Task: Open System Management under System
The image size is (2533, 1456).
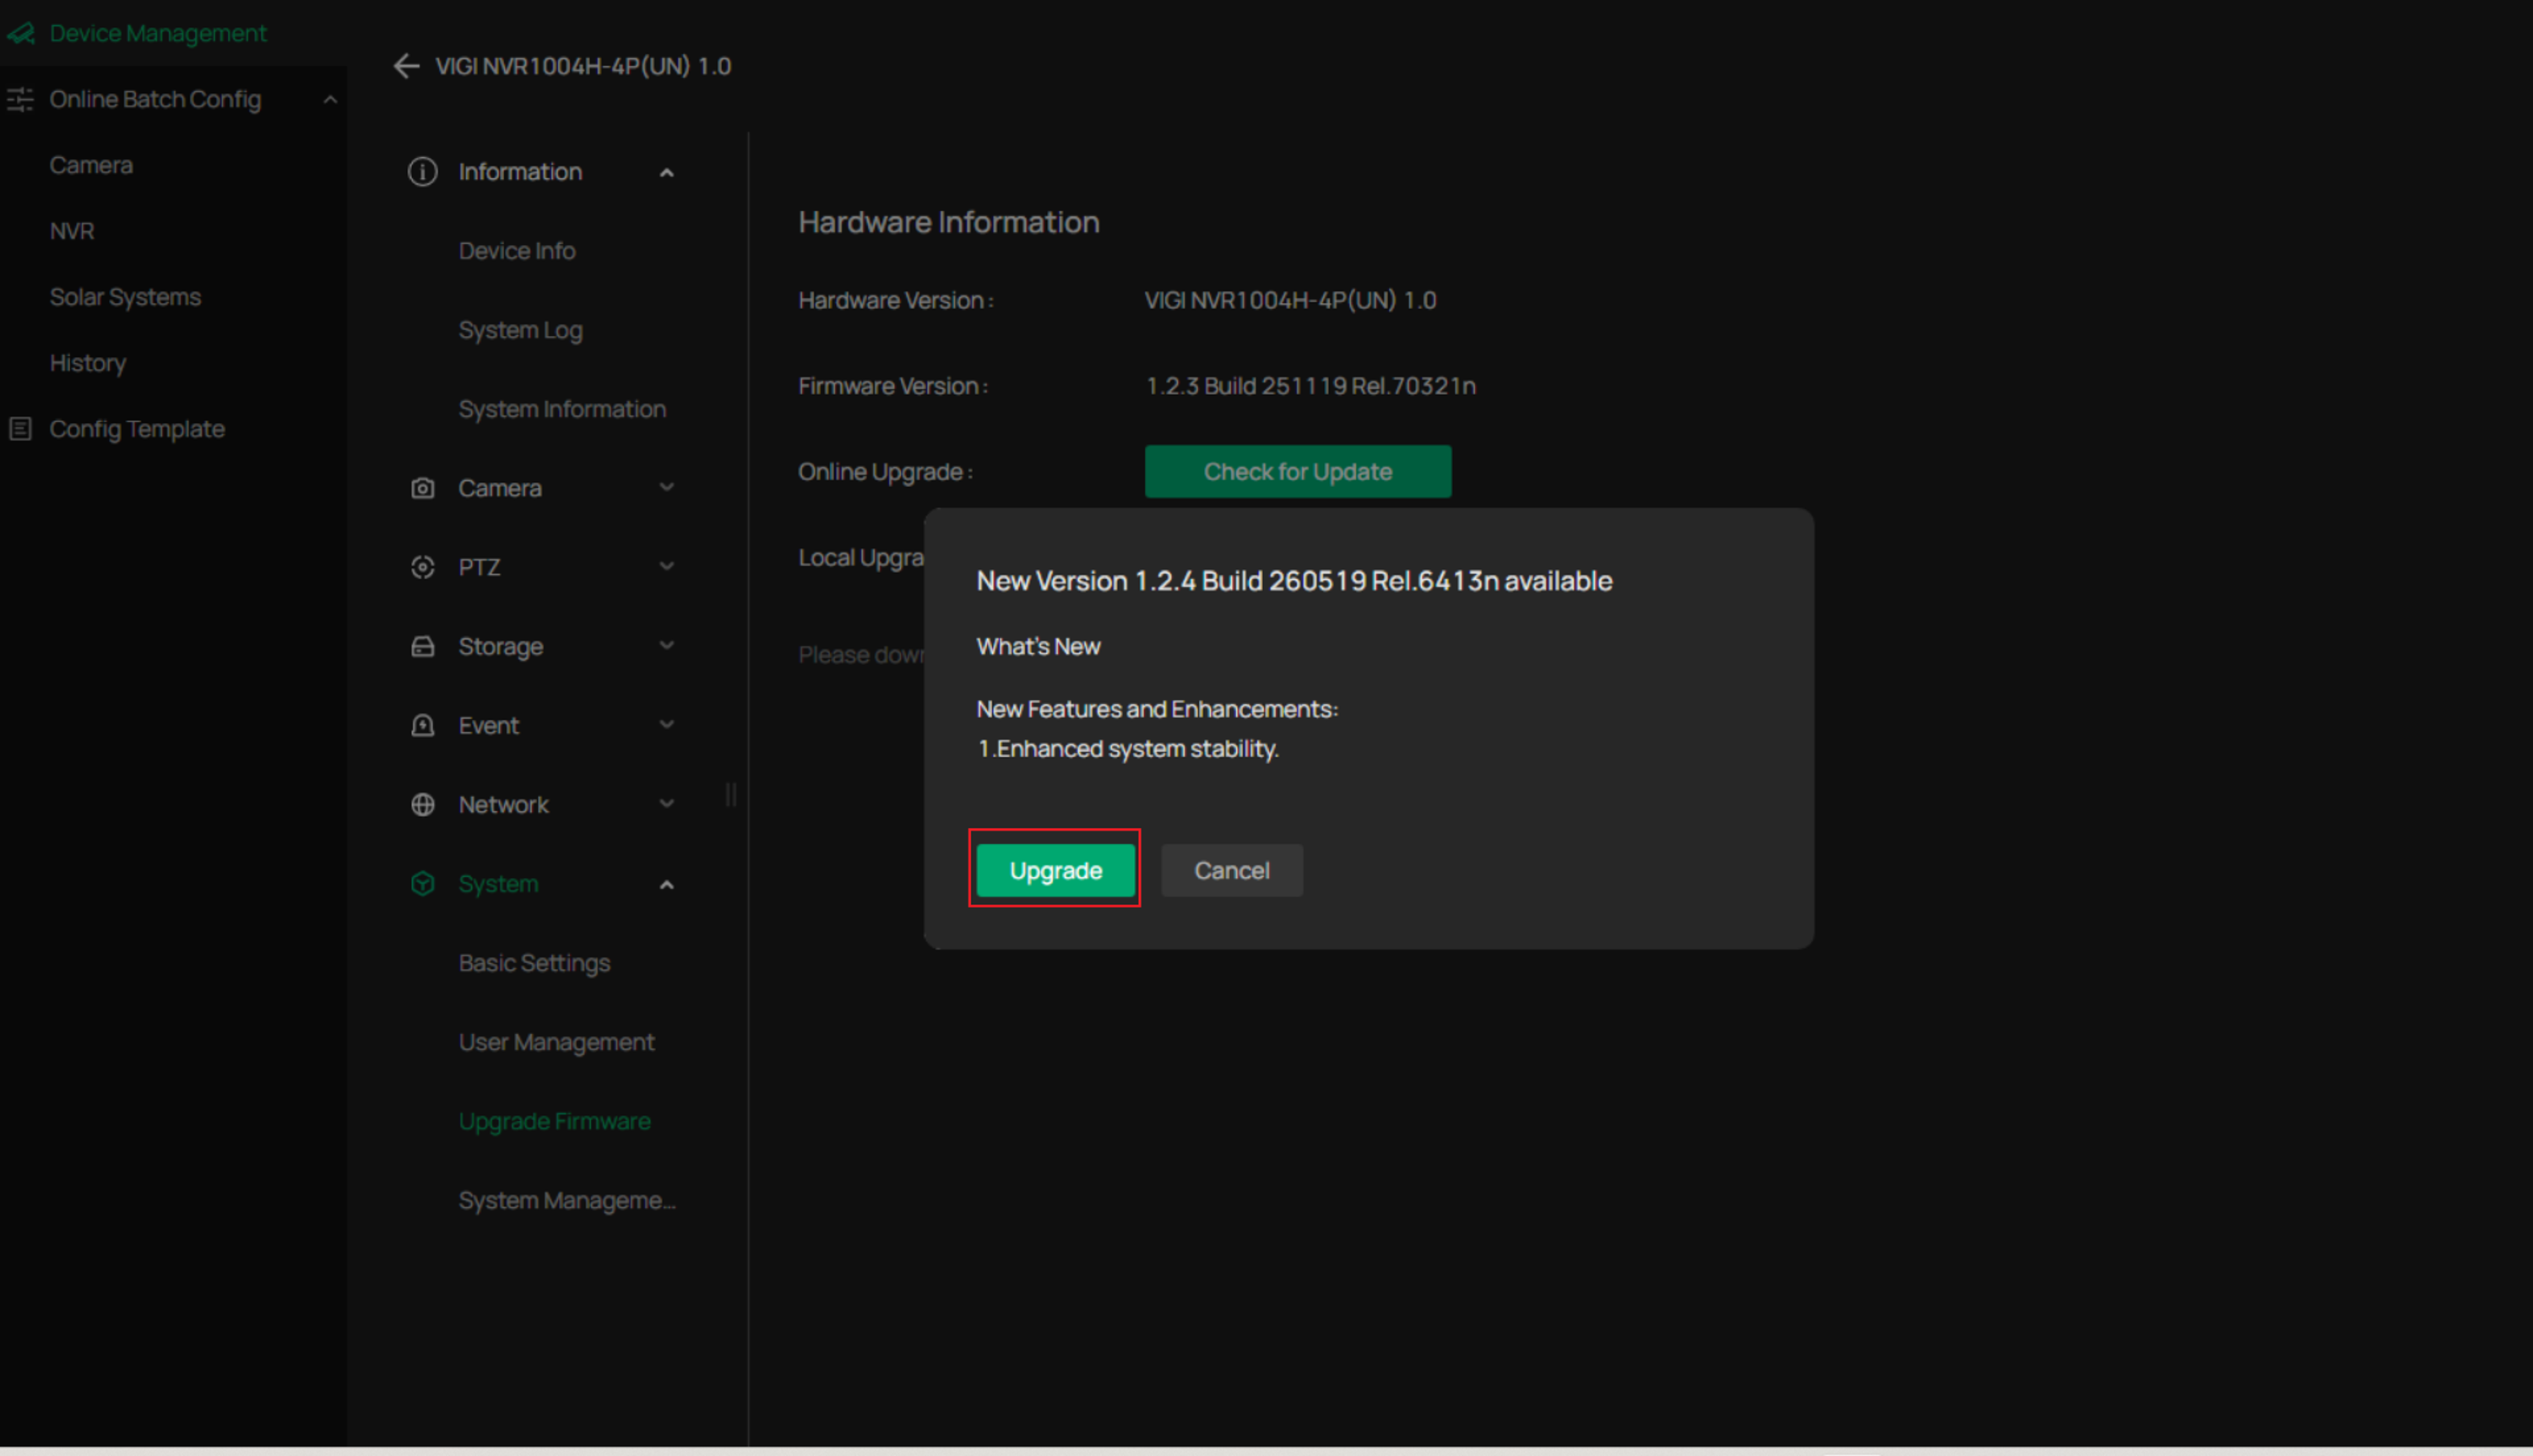Action: (x=567, y=1200)
